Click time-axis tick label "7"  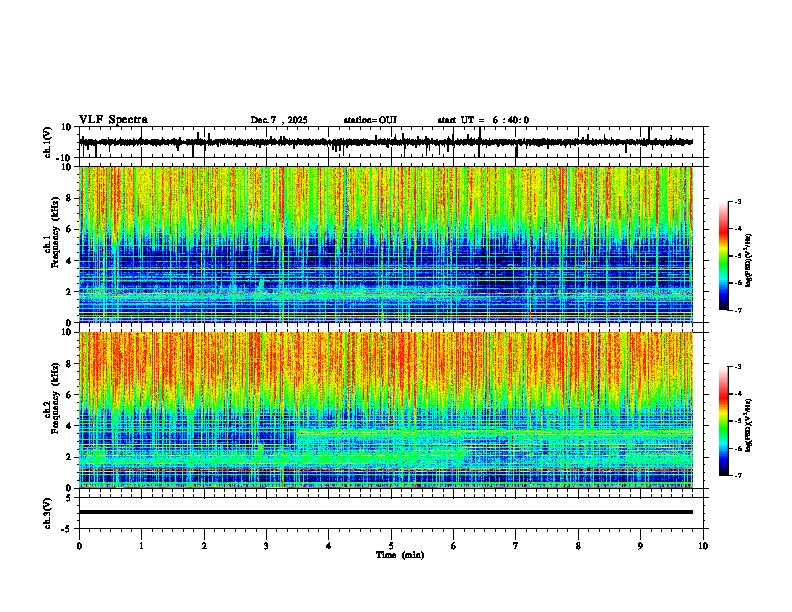point(516,546)
